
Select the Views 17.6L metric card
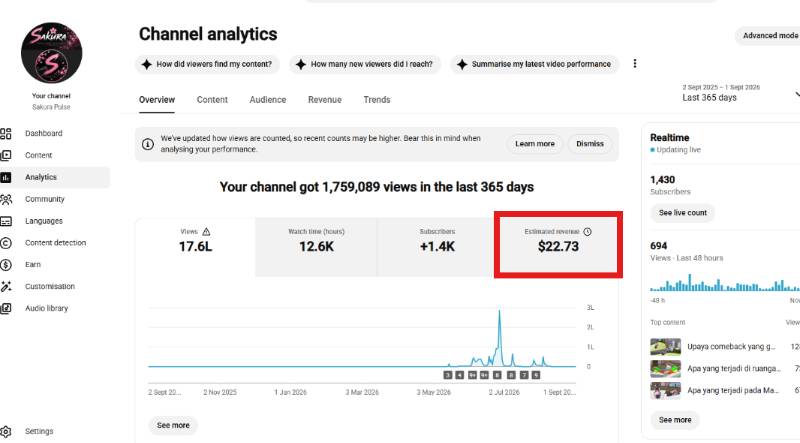pos(195,248)
